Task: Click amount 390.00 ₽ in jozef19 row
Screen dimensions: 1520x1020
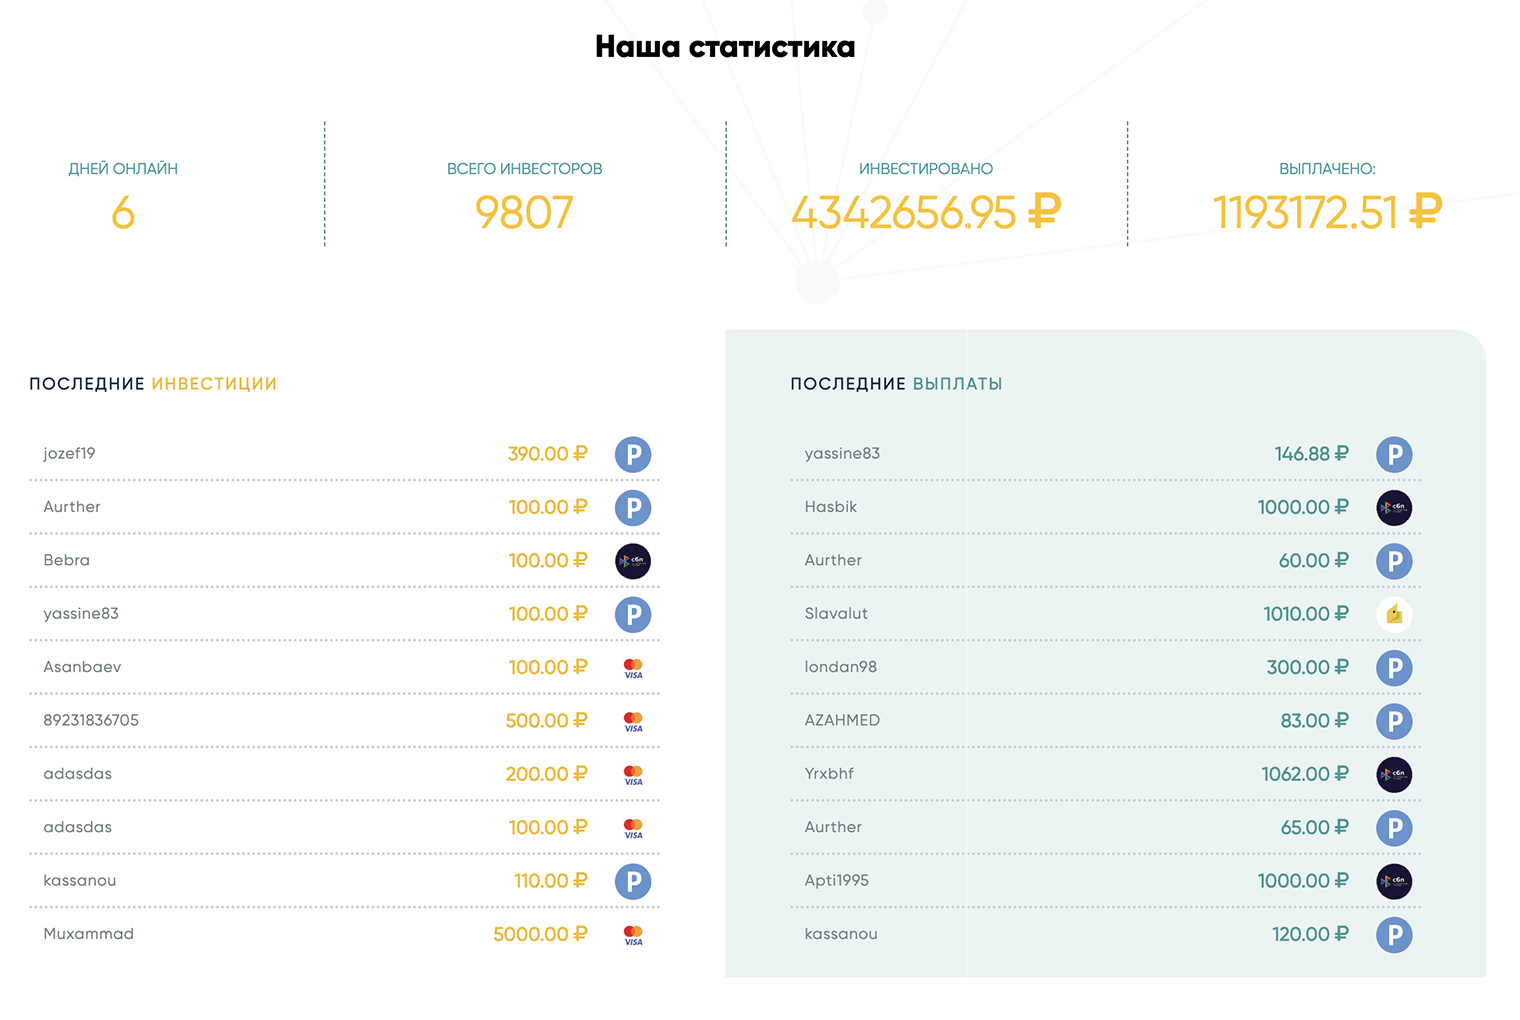Action: (x=547, y=454)
